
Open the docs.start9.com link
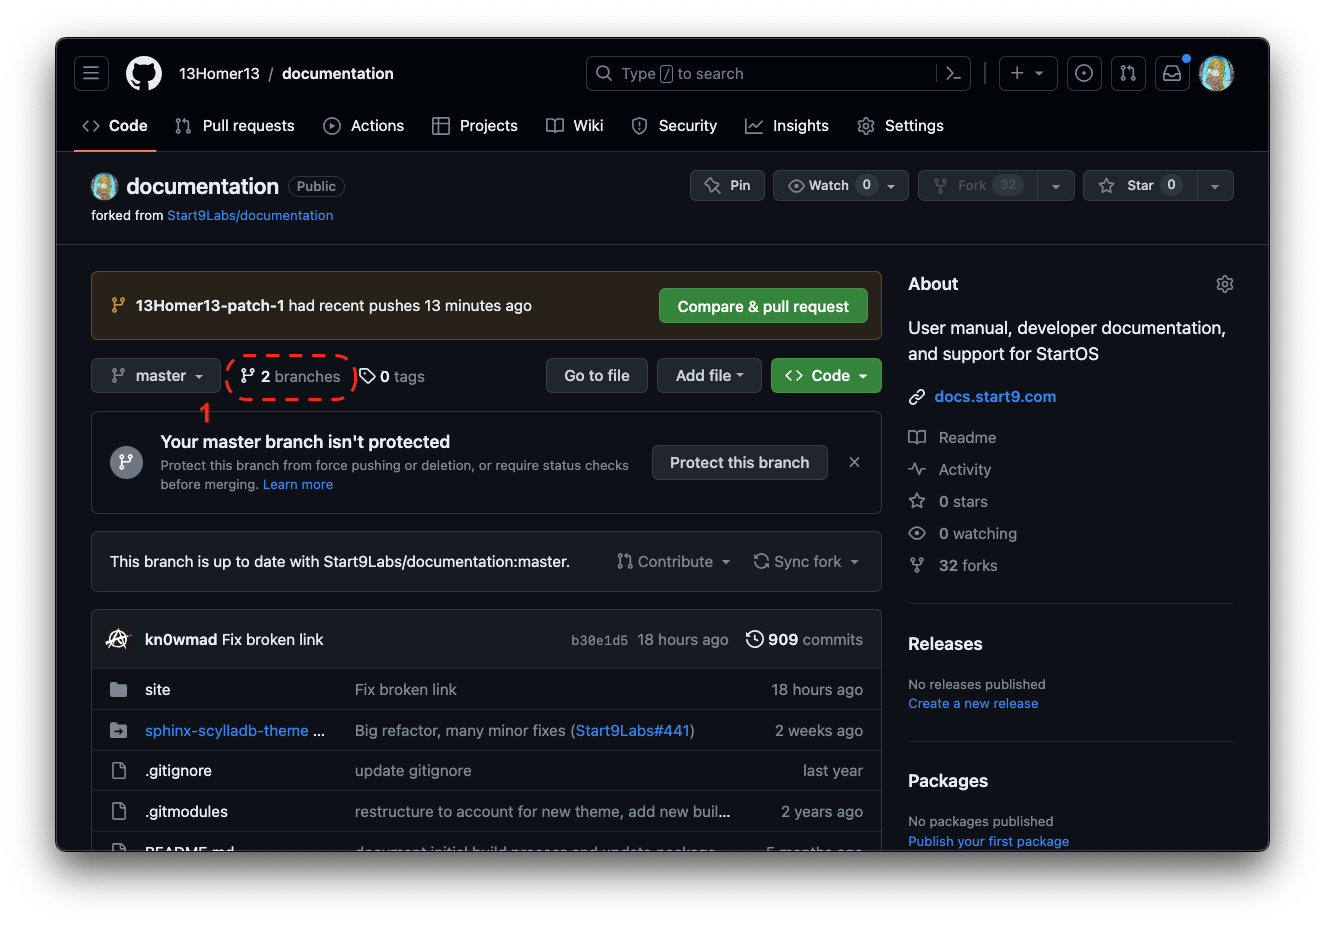click(x=995, y=396)
